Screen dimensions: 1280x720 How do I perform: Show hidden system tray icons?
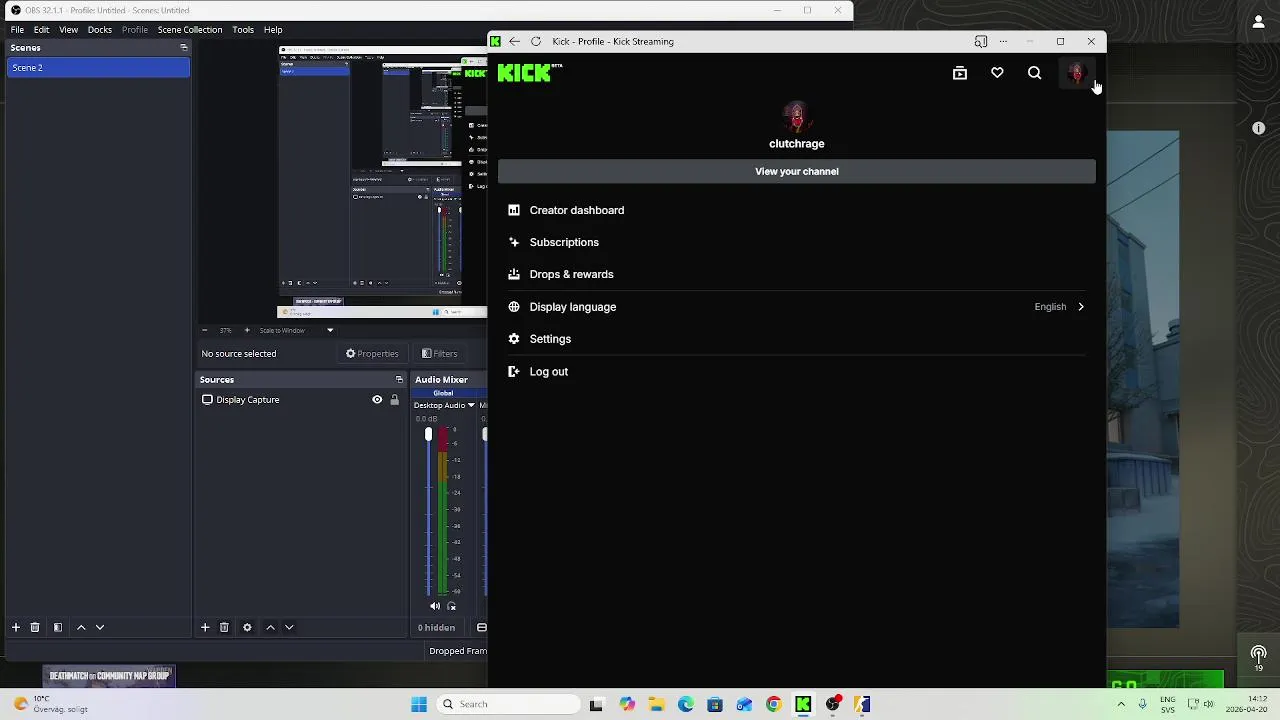pos(1121,704)
